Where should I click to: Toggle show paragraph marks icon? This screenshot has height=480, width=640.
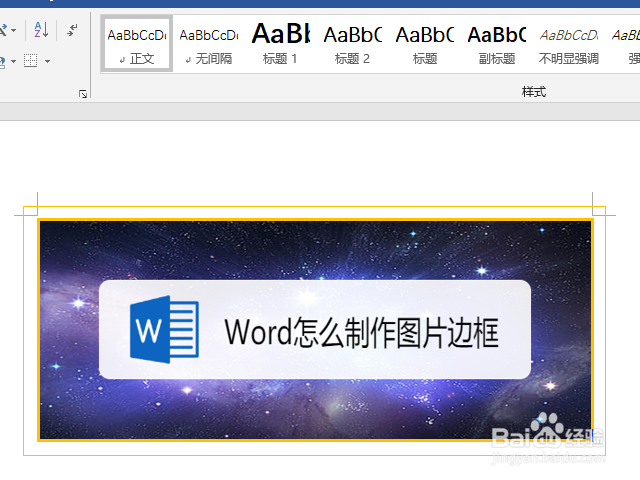click(x=72, y=30)
